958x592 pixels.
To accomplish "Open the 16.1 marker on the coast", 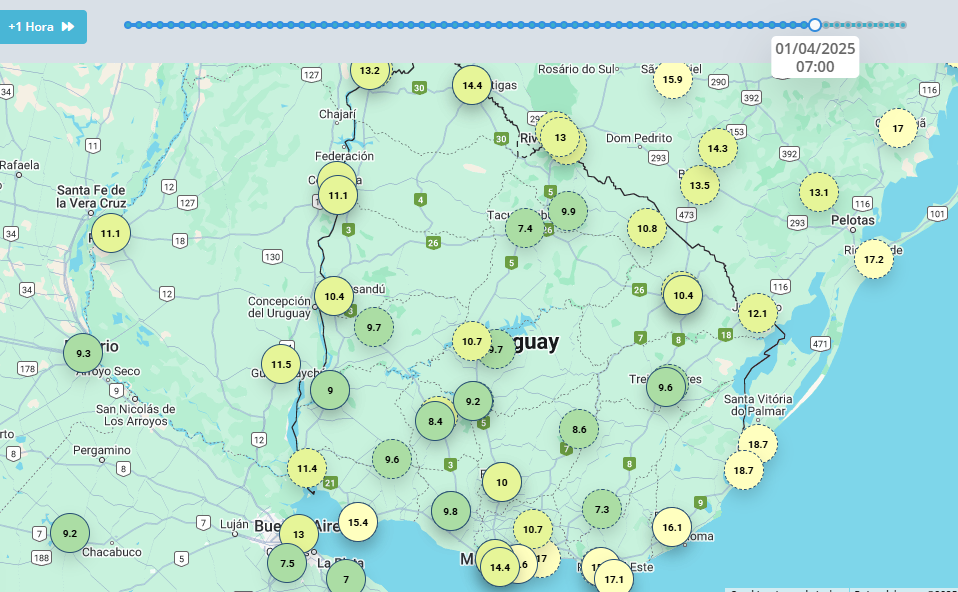I will (672, 527).
